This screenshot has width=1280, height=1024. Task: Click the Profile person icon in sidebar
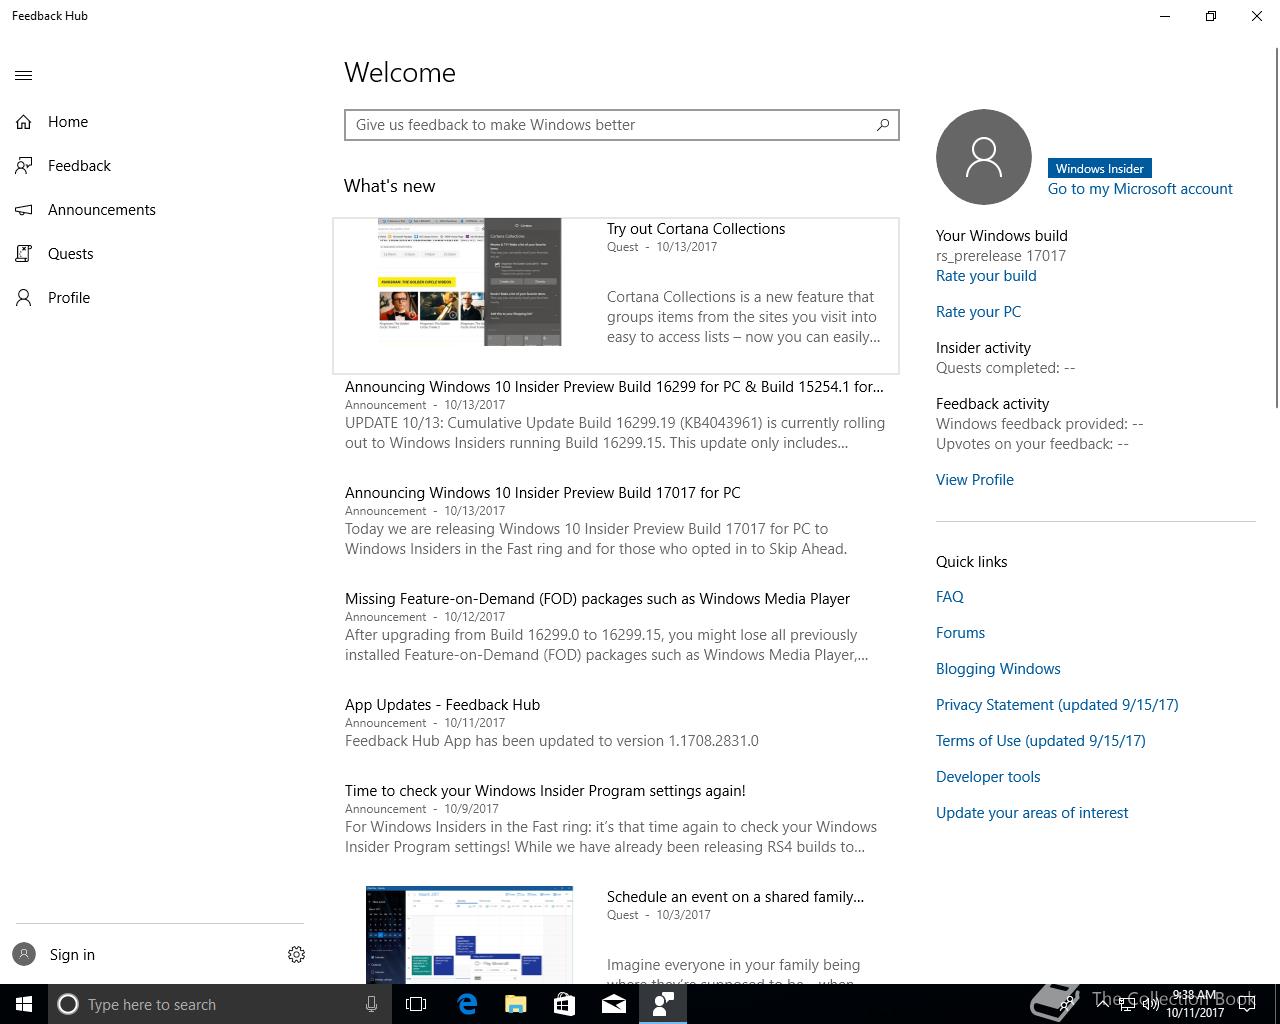[x=24, y=298]
